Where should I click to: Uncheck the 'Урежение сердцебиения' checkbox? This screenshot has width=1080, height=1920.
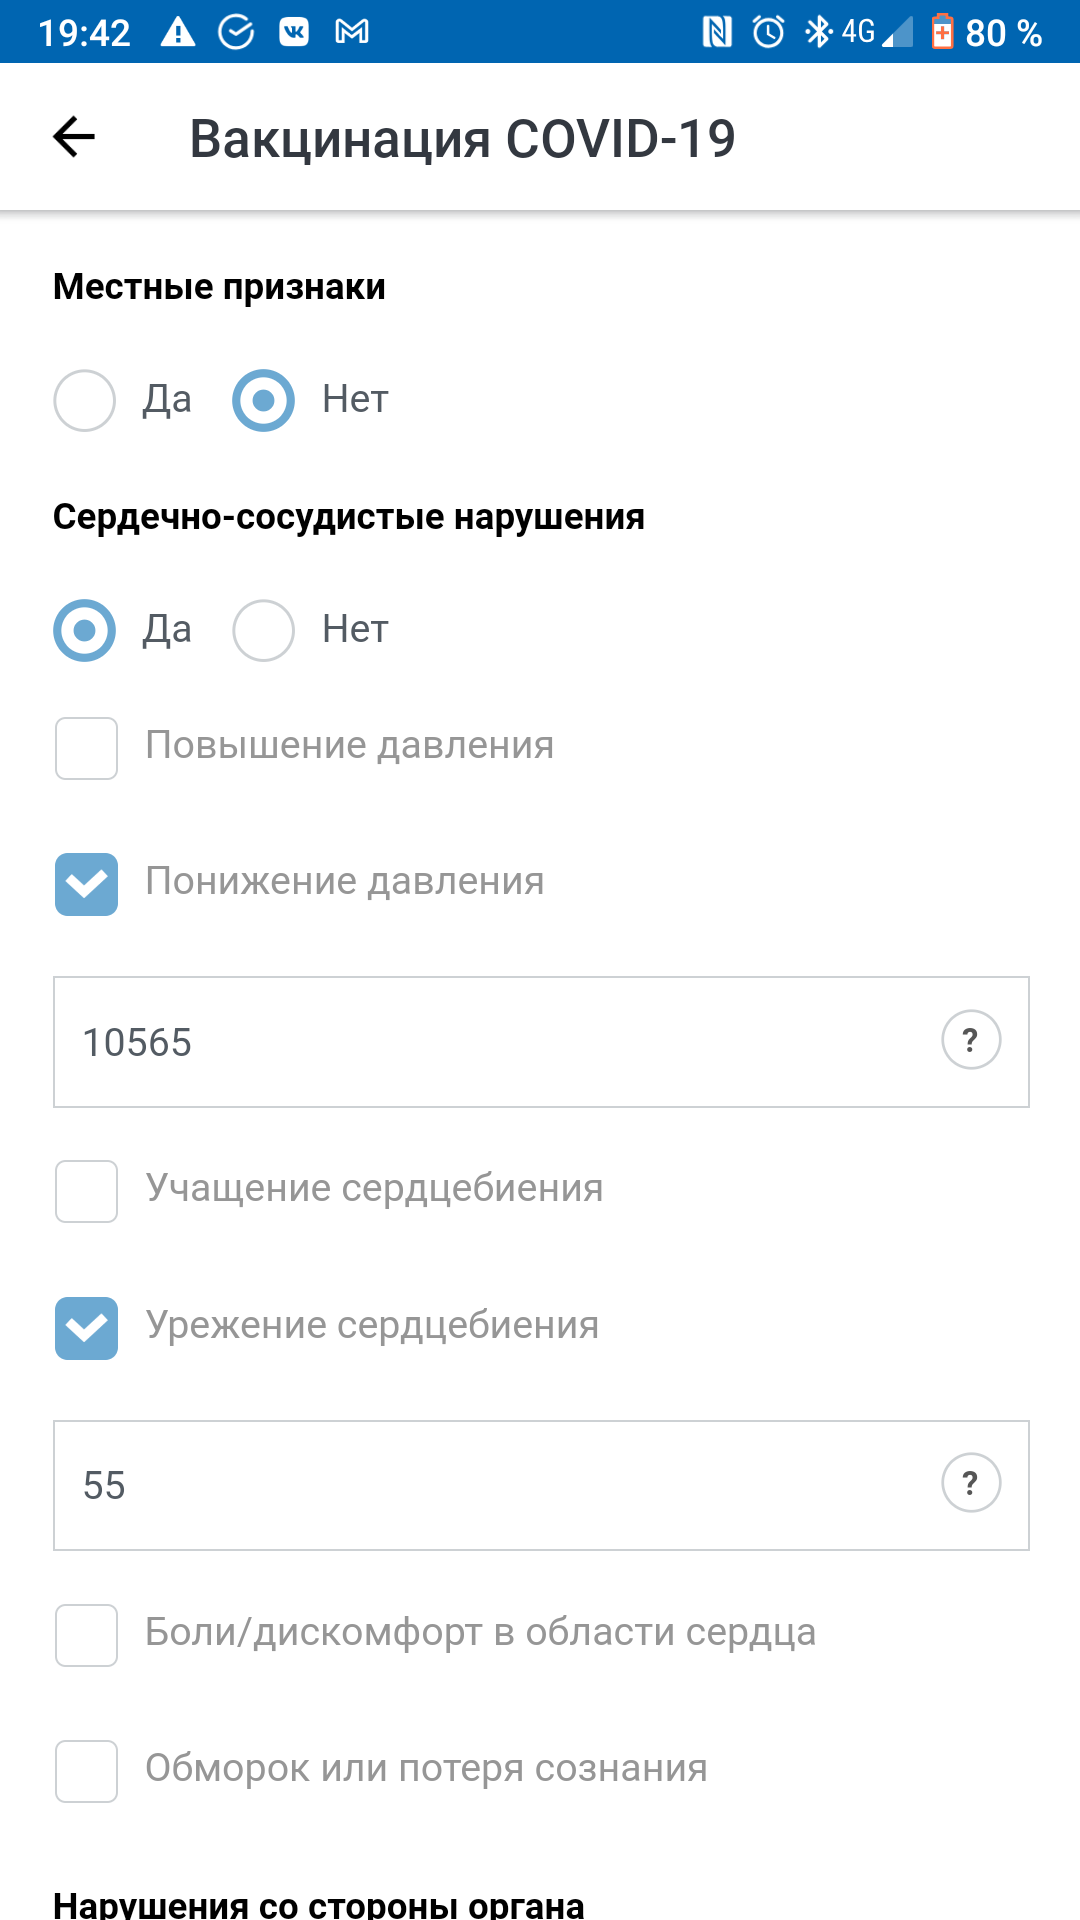click(86, 1328)
